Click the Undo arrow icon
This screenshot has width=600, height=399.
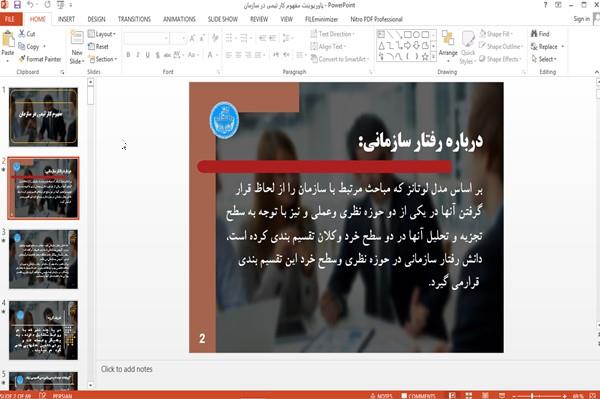tap(31, 5)
